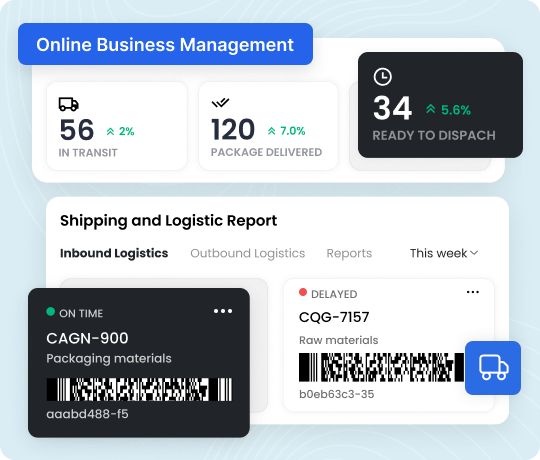
Task: Open the Ready to Dispach dark card
Action: pyautogui.click(x=440, y=105)
